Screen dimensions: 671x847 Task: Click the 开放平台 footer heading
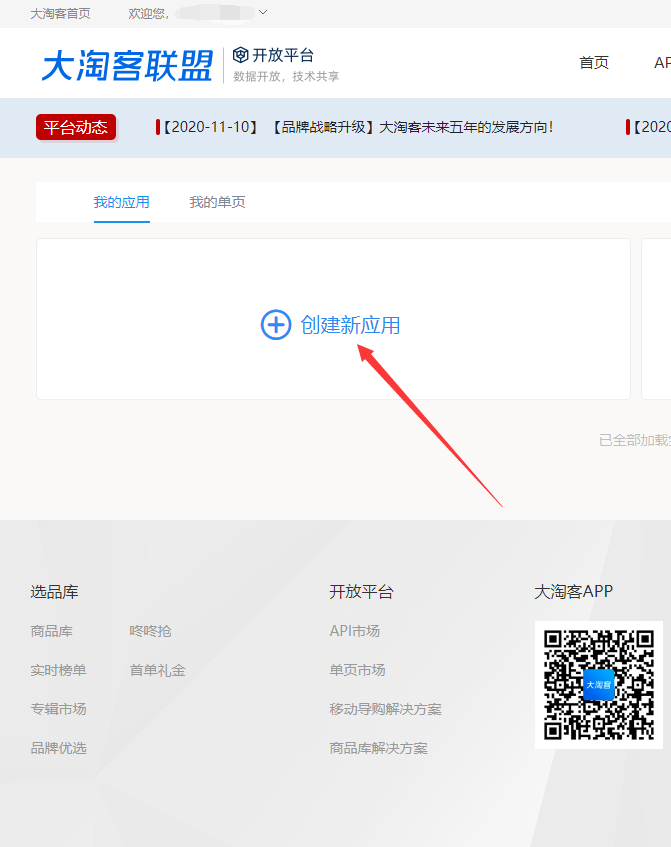pyautogui.click(x=361, y=592)
